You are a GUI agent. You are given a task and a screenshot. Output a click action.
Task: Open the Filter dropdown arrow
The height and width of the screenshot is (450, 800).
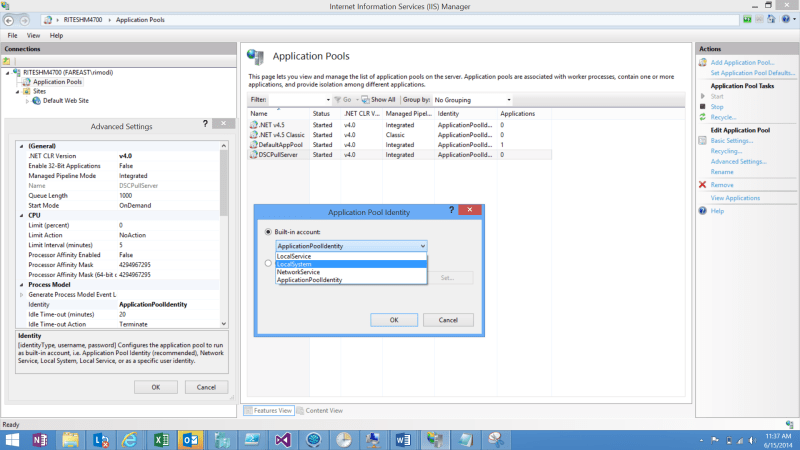coord(328,100)
